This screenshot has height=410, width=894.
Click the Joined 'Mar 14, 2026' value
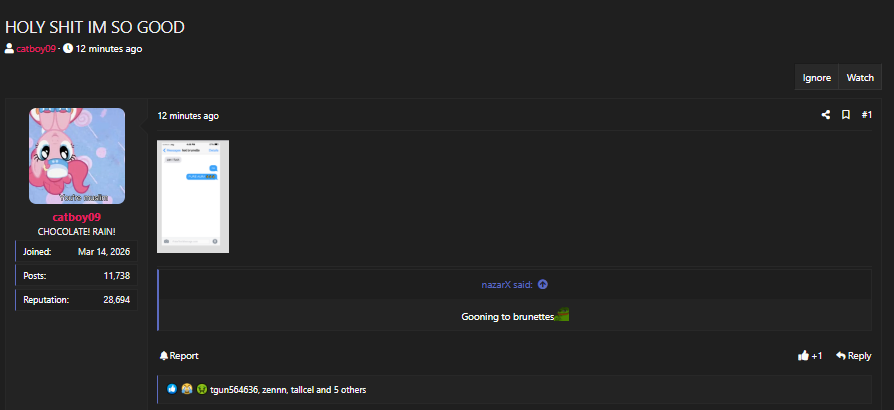click(104, 251)
